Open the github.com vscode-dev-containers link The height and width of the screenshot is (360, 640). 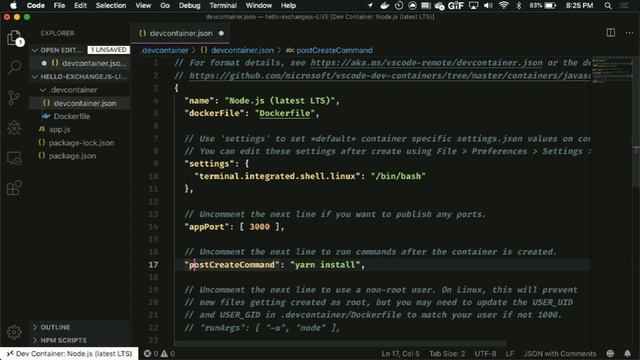(390, 76)
